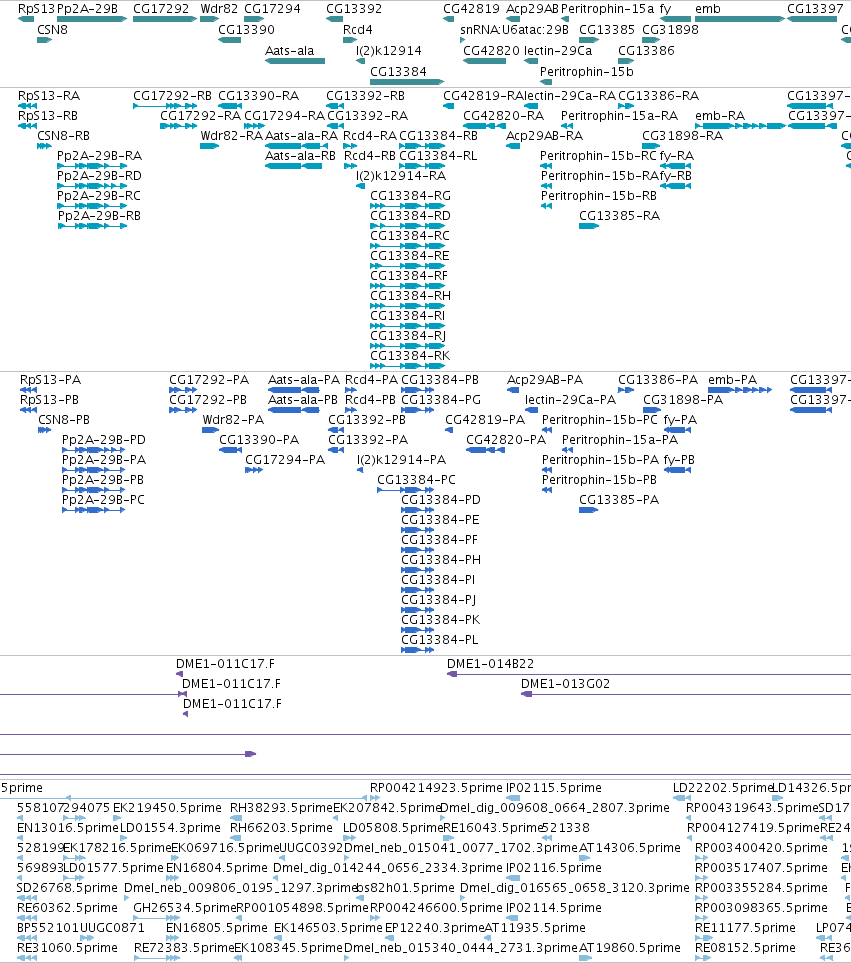Click the Peritrophin-15a-PA protein label
The width and height of the screenshot is (851, 963).
point(620,440)
